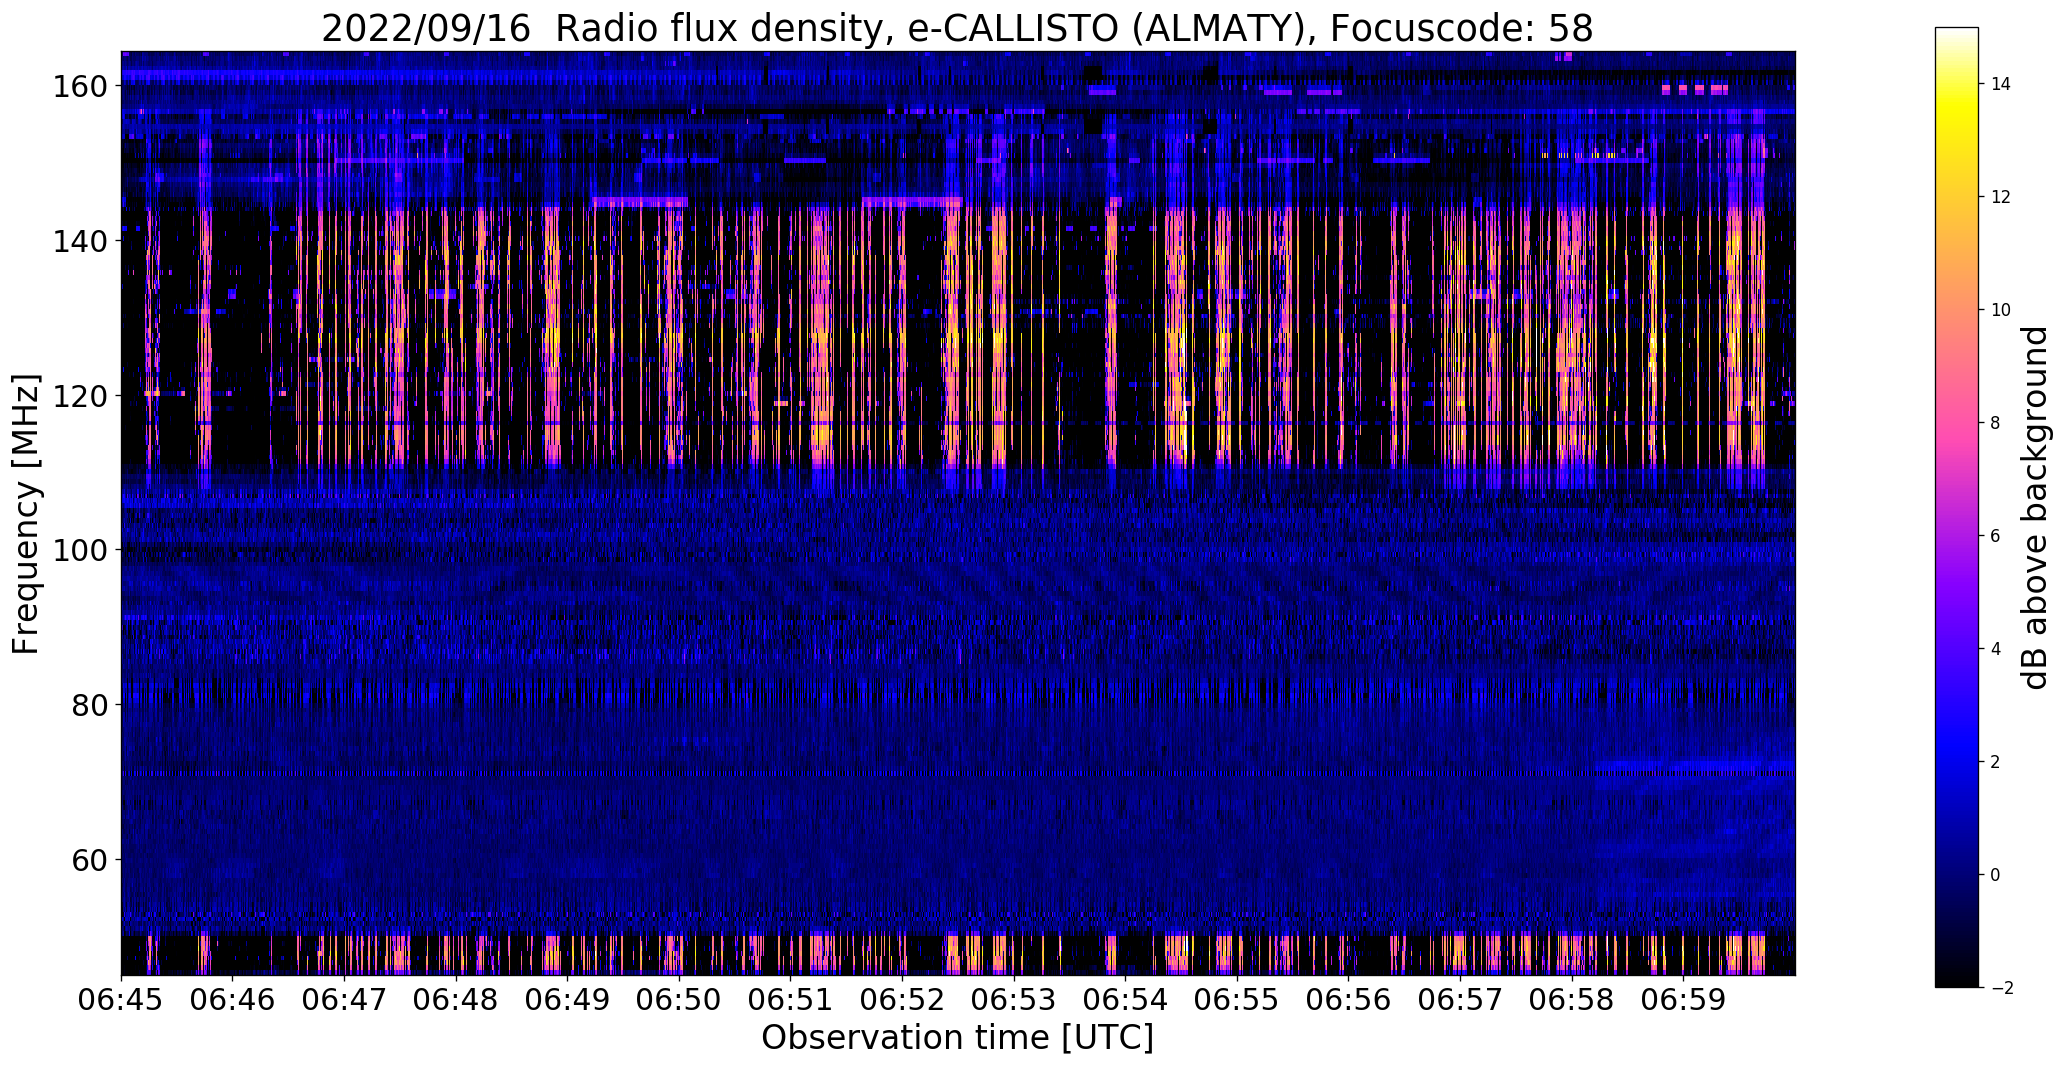
Task: Click the colorbar tick label −2
Action: (x=2001, y=988)
